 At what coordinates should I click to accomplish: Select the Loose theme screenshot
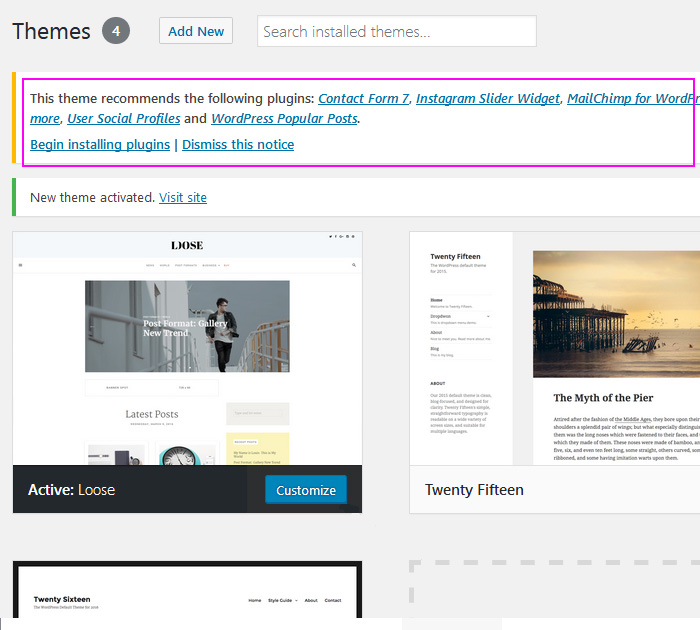click(x=188, y=348)
